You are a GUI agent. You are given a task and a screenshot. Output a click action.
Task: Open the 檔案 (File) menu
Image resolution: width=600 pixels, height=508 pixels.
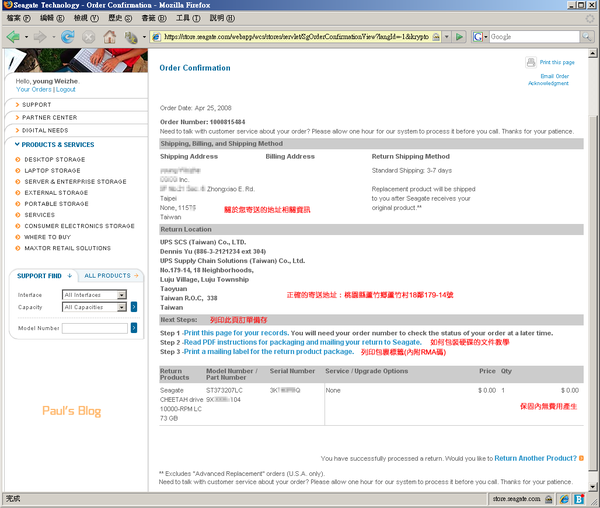click(18, 18)
